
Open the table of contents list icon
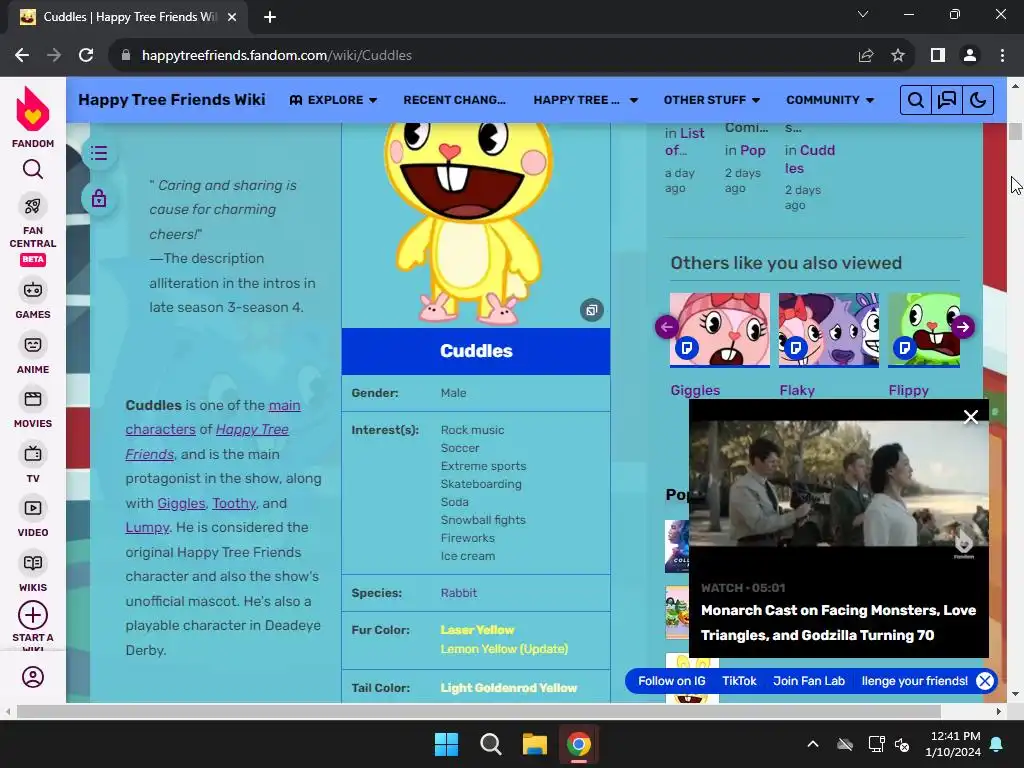(x=99, y=153)
